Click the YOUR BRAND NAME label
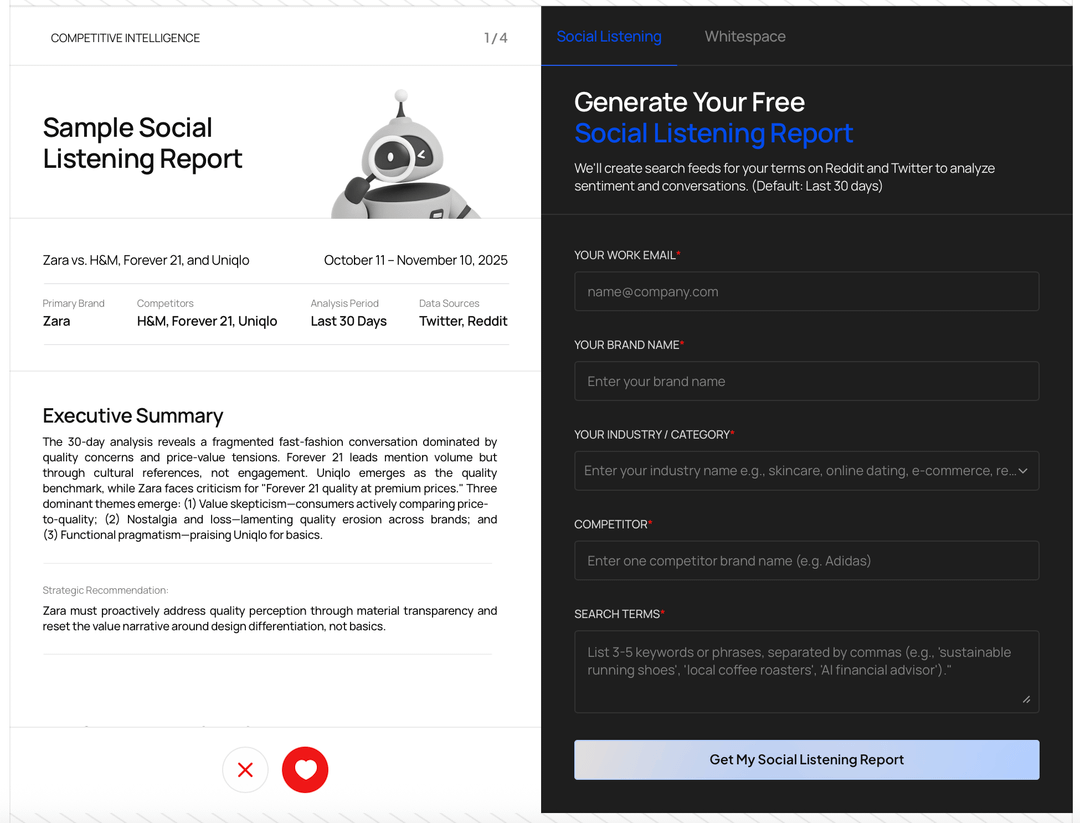 (x=629, y=345)
